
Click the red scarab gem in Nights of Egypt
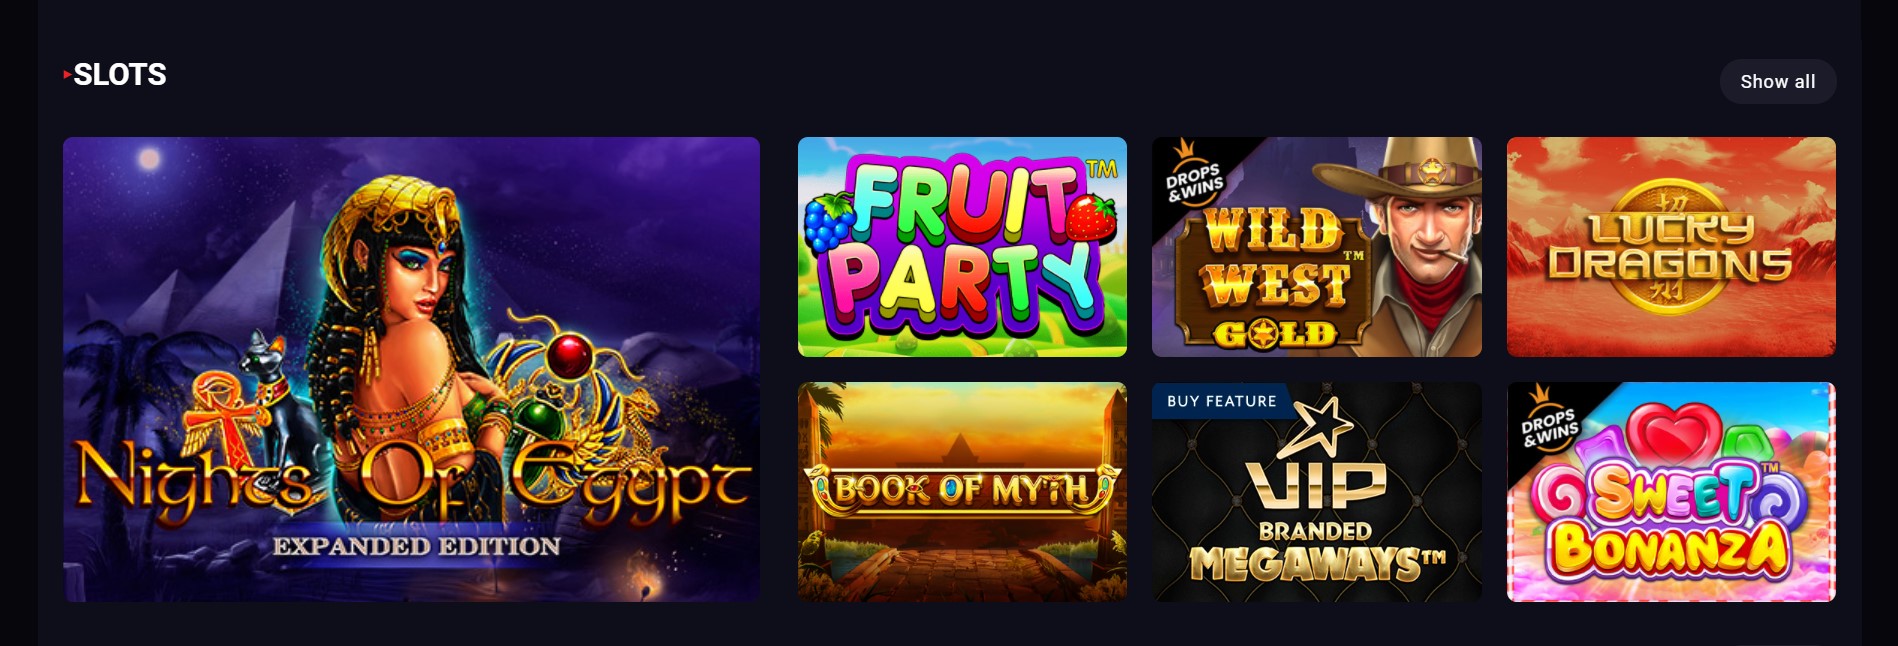point(569,356)
